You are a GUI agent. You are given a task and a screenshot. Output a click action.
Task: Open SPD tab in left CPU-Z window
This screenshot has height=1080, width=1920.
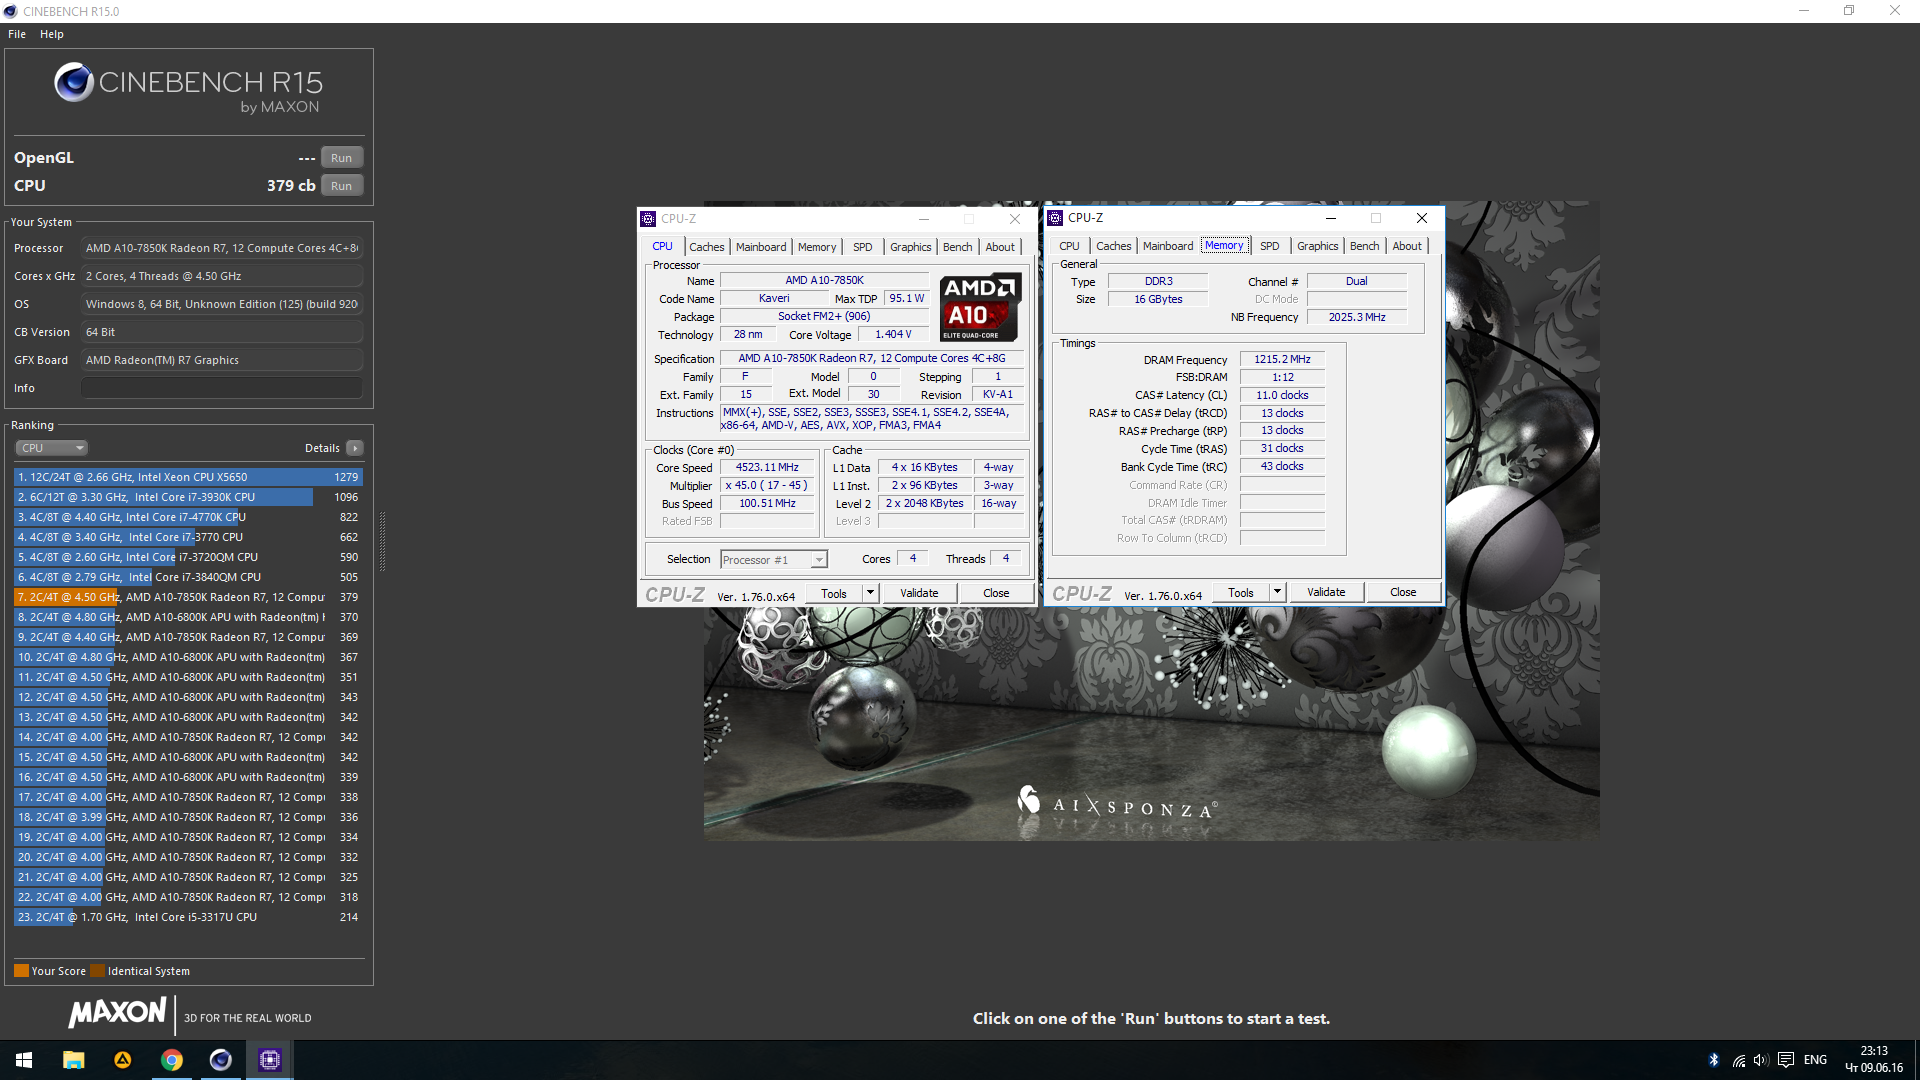coord(863,247)
